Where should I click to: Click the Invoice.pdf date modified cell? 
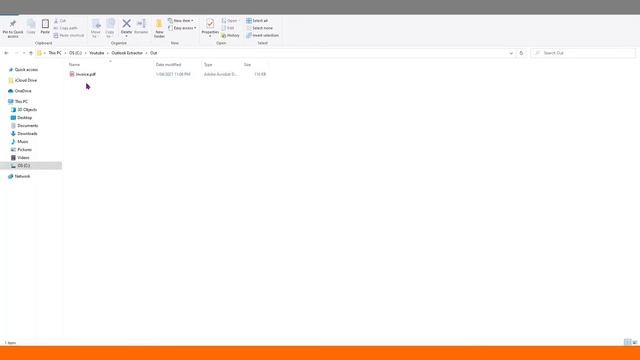coord(173,74)
